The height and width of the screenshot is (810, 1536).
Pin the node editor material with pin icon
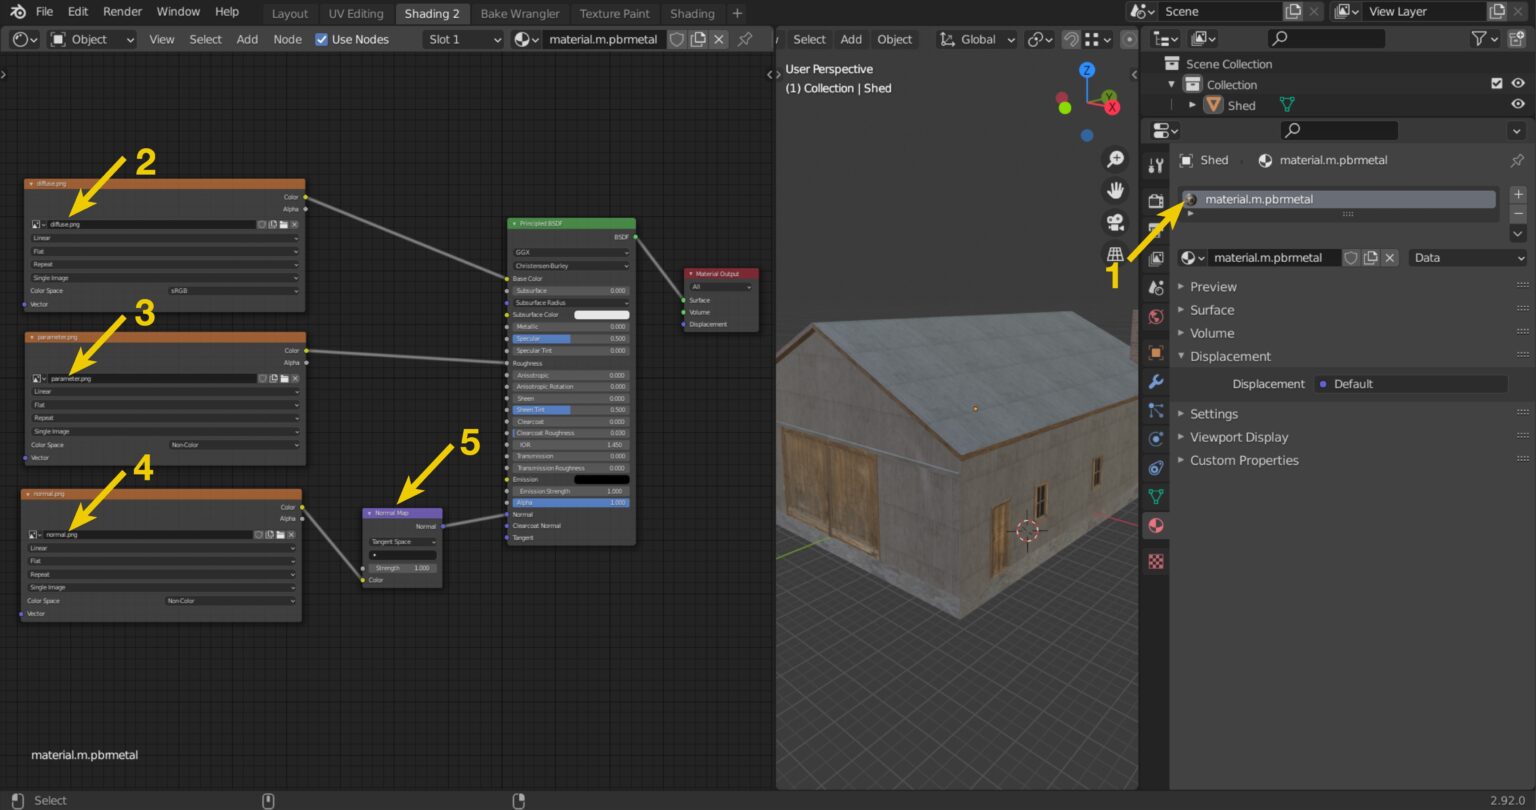point(745,39)
